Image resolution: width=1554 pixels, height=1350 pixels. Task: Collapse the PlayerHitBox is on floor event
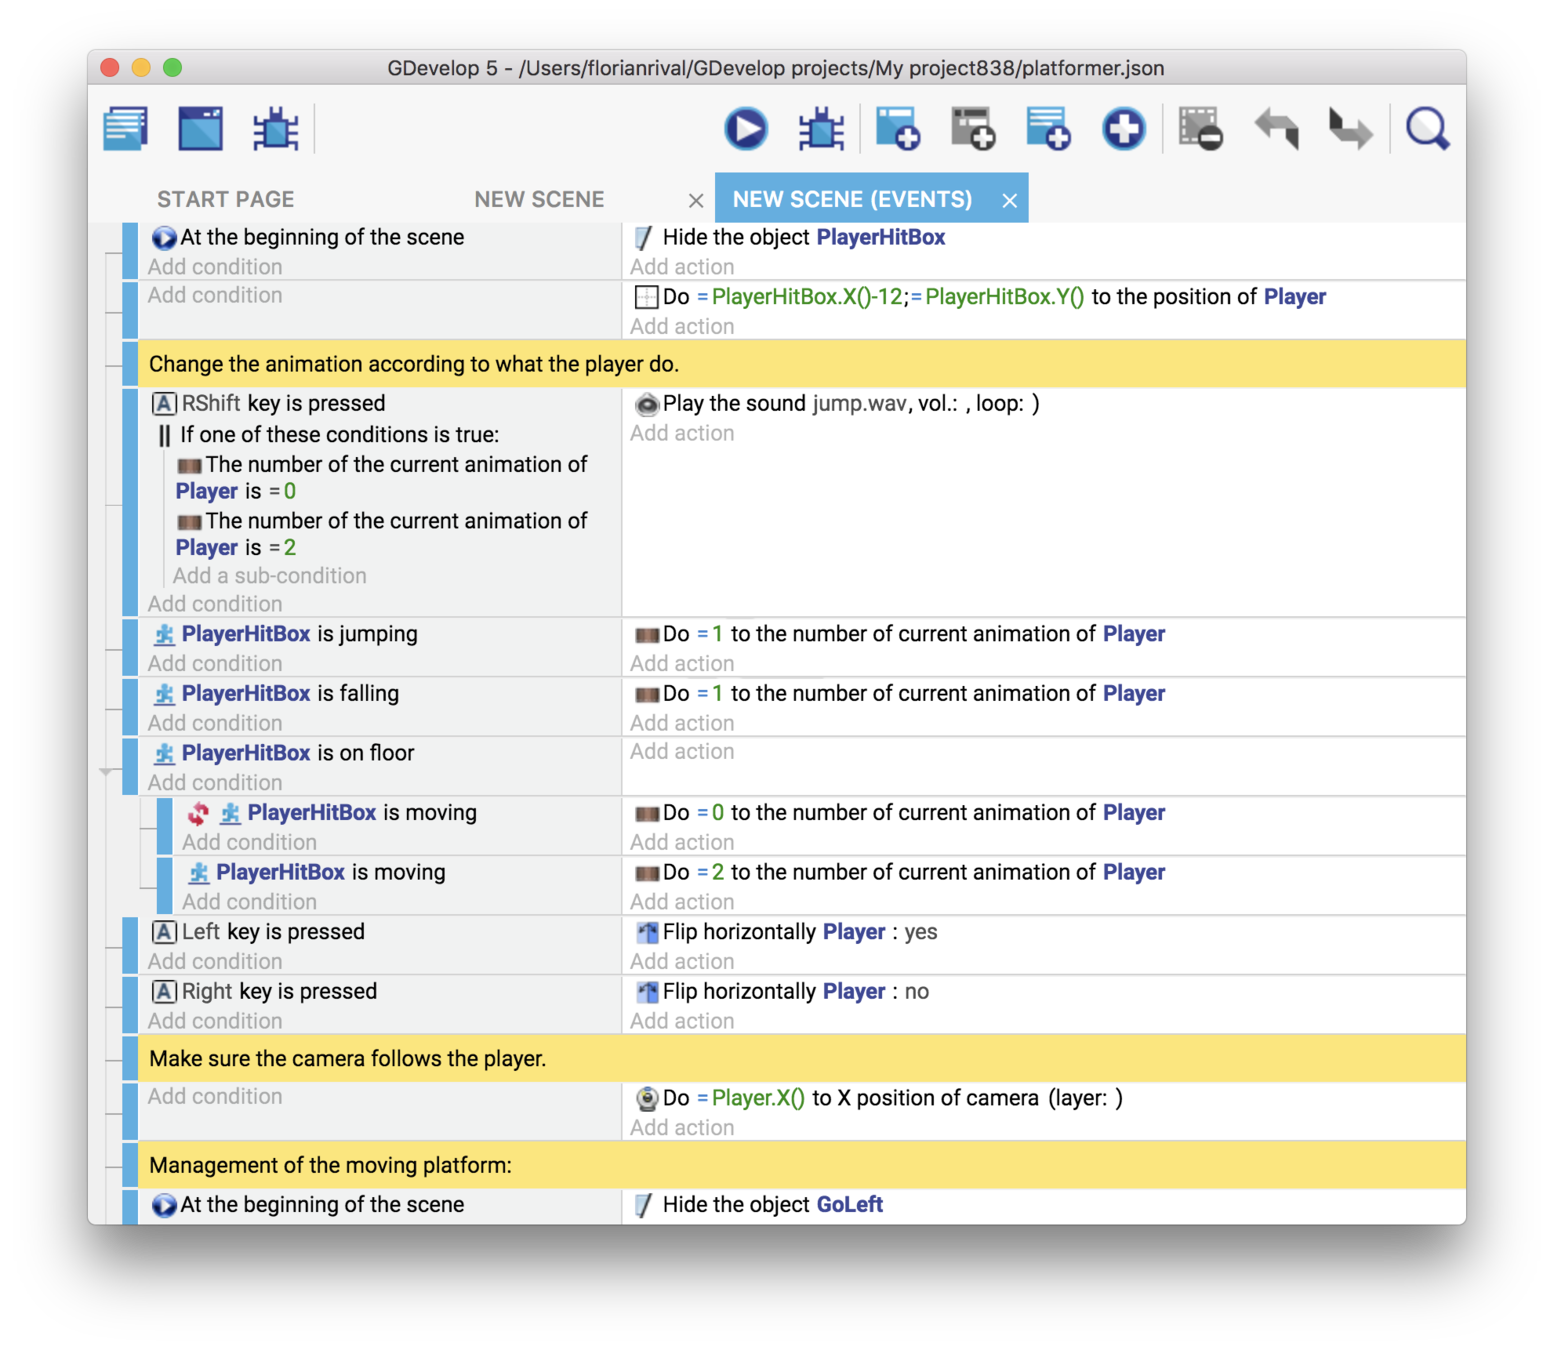tap(106, 772)
